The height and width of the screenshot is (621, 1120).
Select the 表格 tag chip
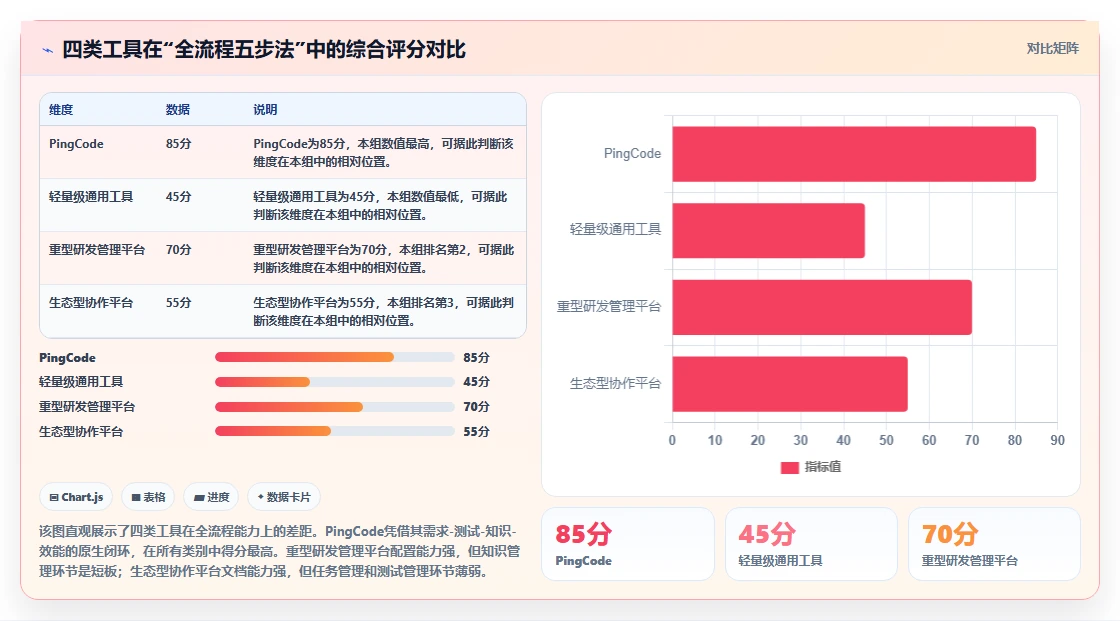click(149, 497)
